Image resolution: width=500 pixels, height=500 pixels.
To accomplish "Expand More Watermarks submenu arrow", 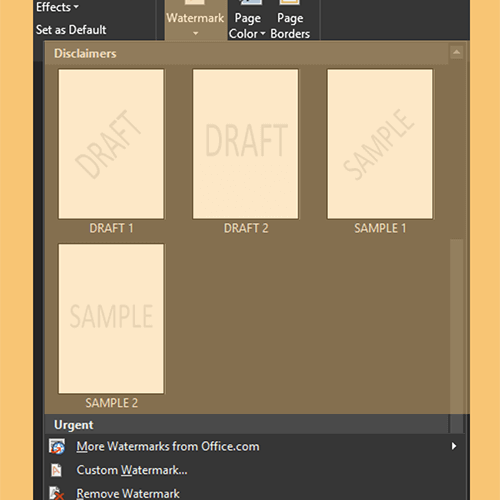I will pyautogui.click(x=454, y=446).
